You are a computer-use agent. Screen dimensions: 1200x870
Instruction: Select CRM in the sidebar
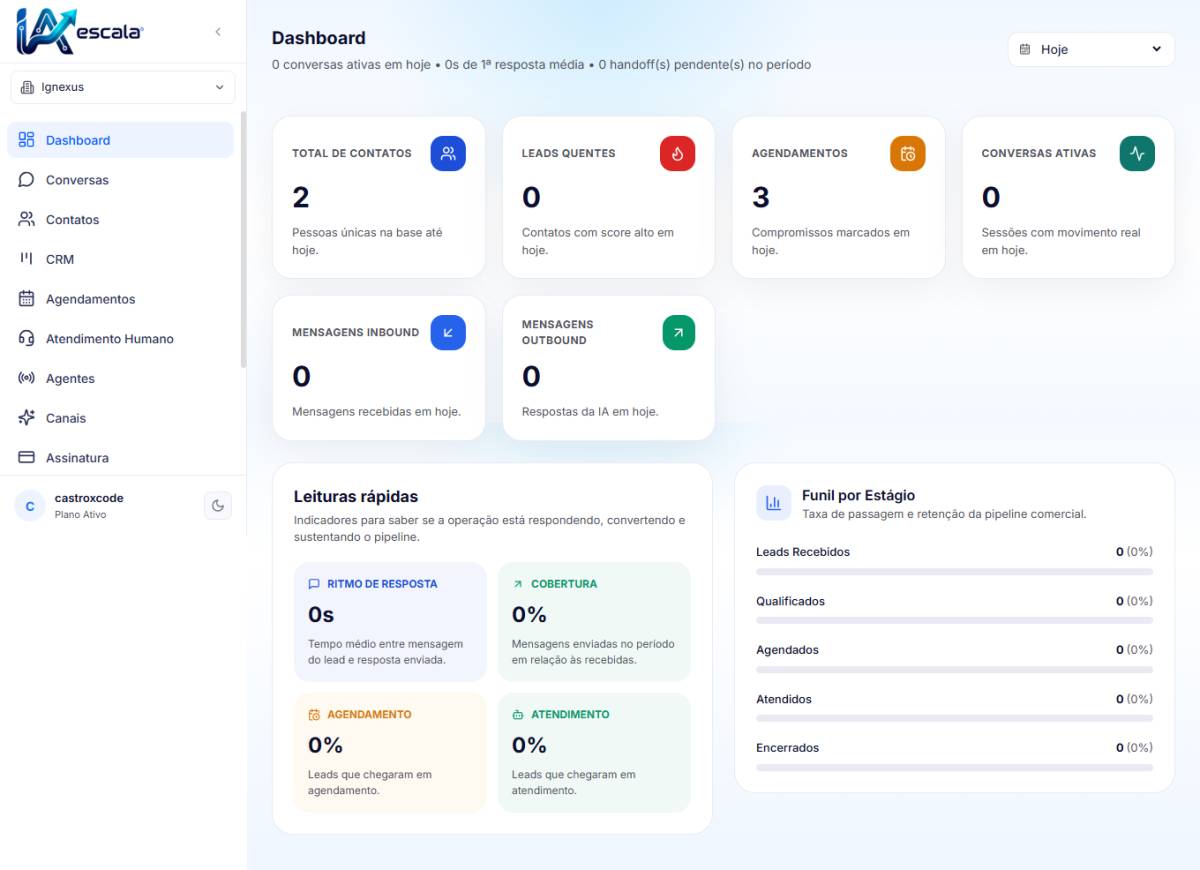120,259
